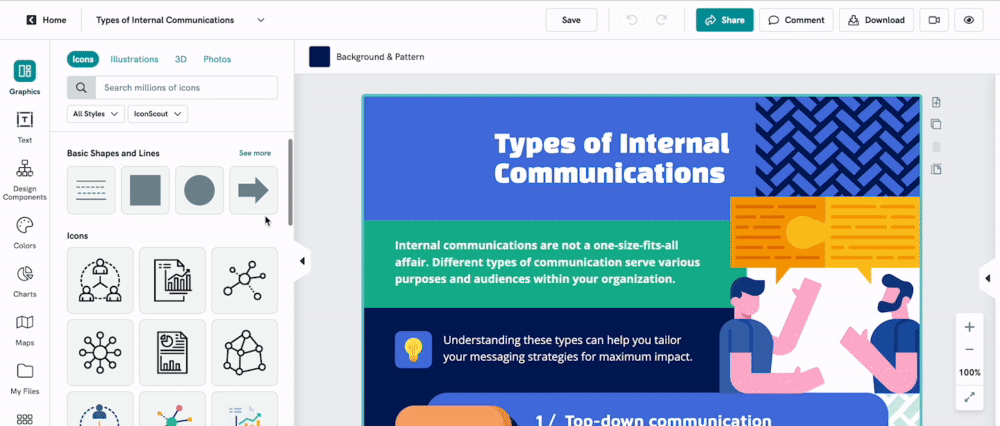Image resolution: width=1000 pixels, height=426 pixels.
Task: Click the search magnifier icon
Action: 81,87
